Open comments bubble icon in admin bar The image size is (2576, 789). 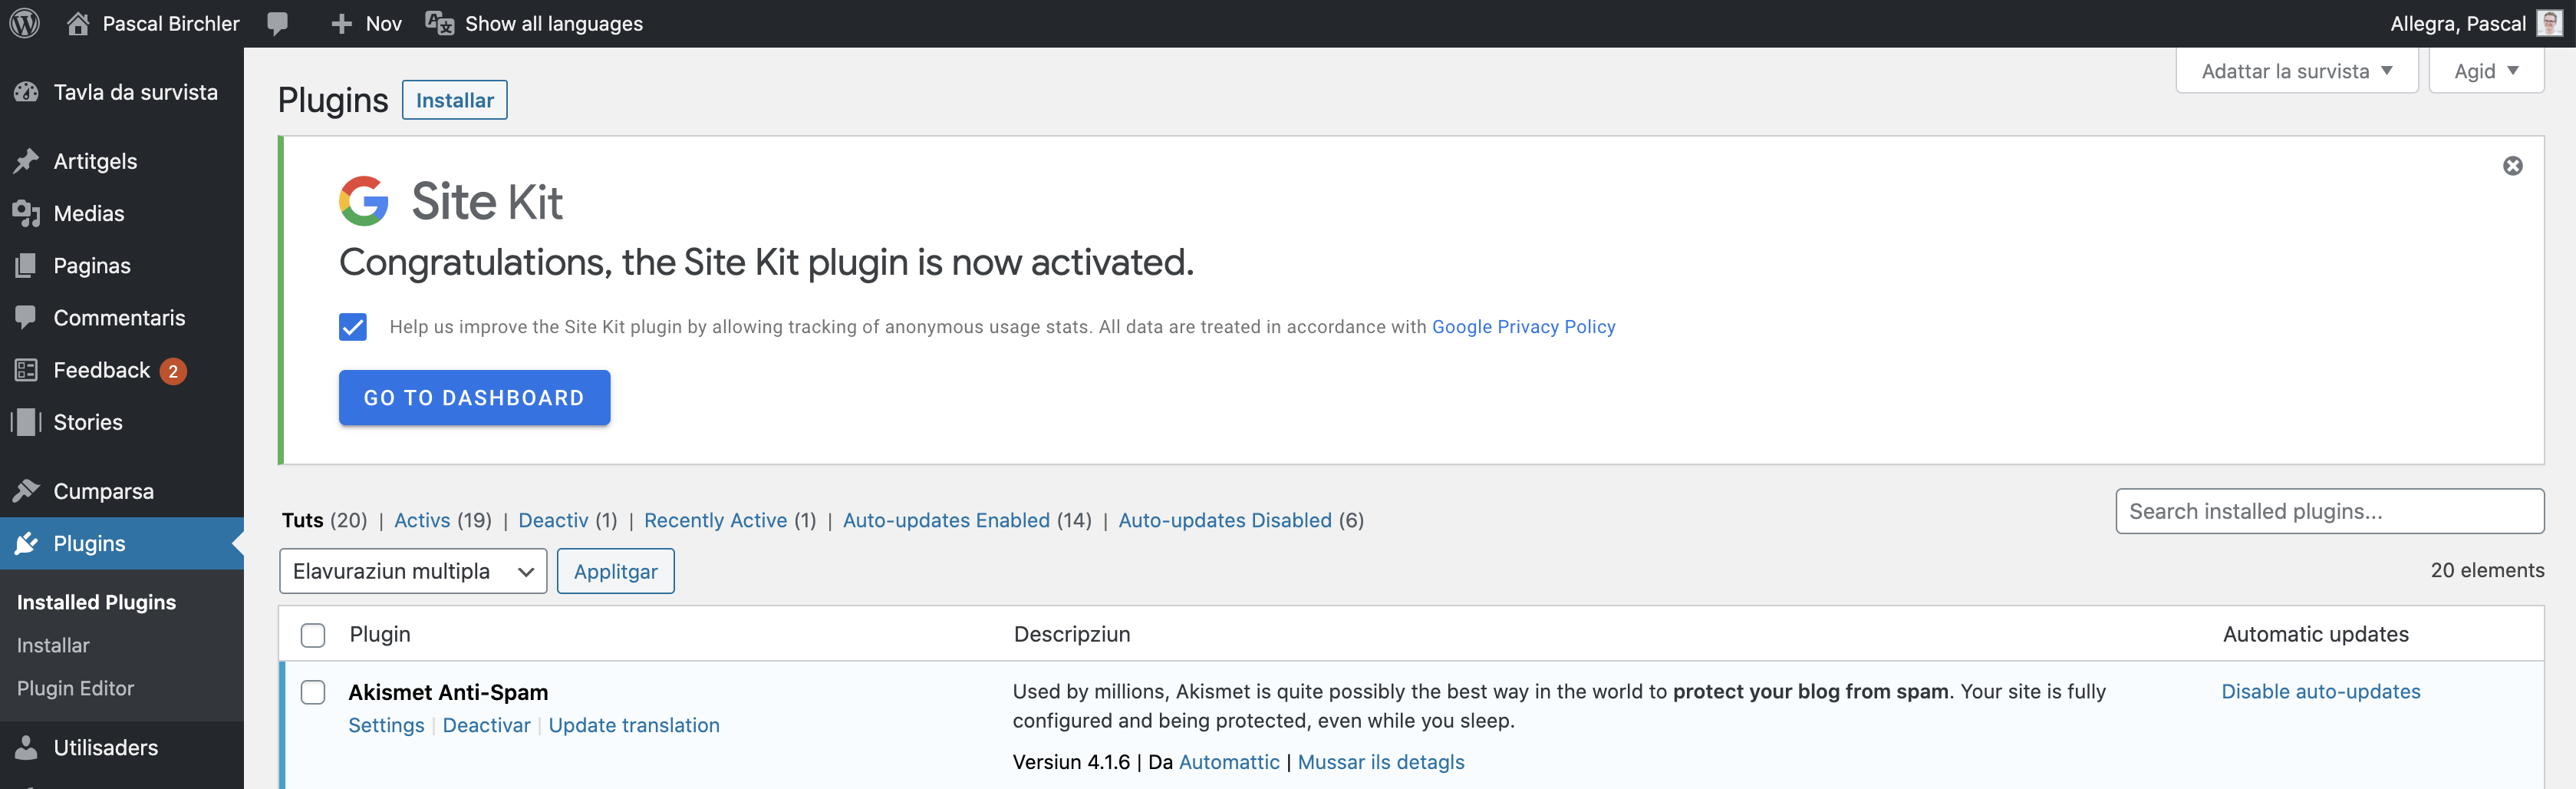[x=278, y=24]
